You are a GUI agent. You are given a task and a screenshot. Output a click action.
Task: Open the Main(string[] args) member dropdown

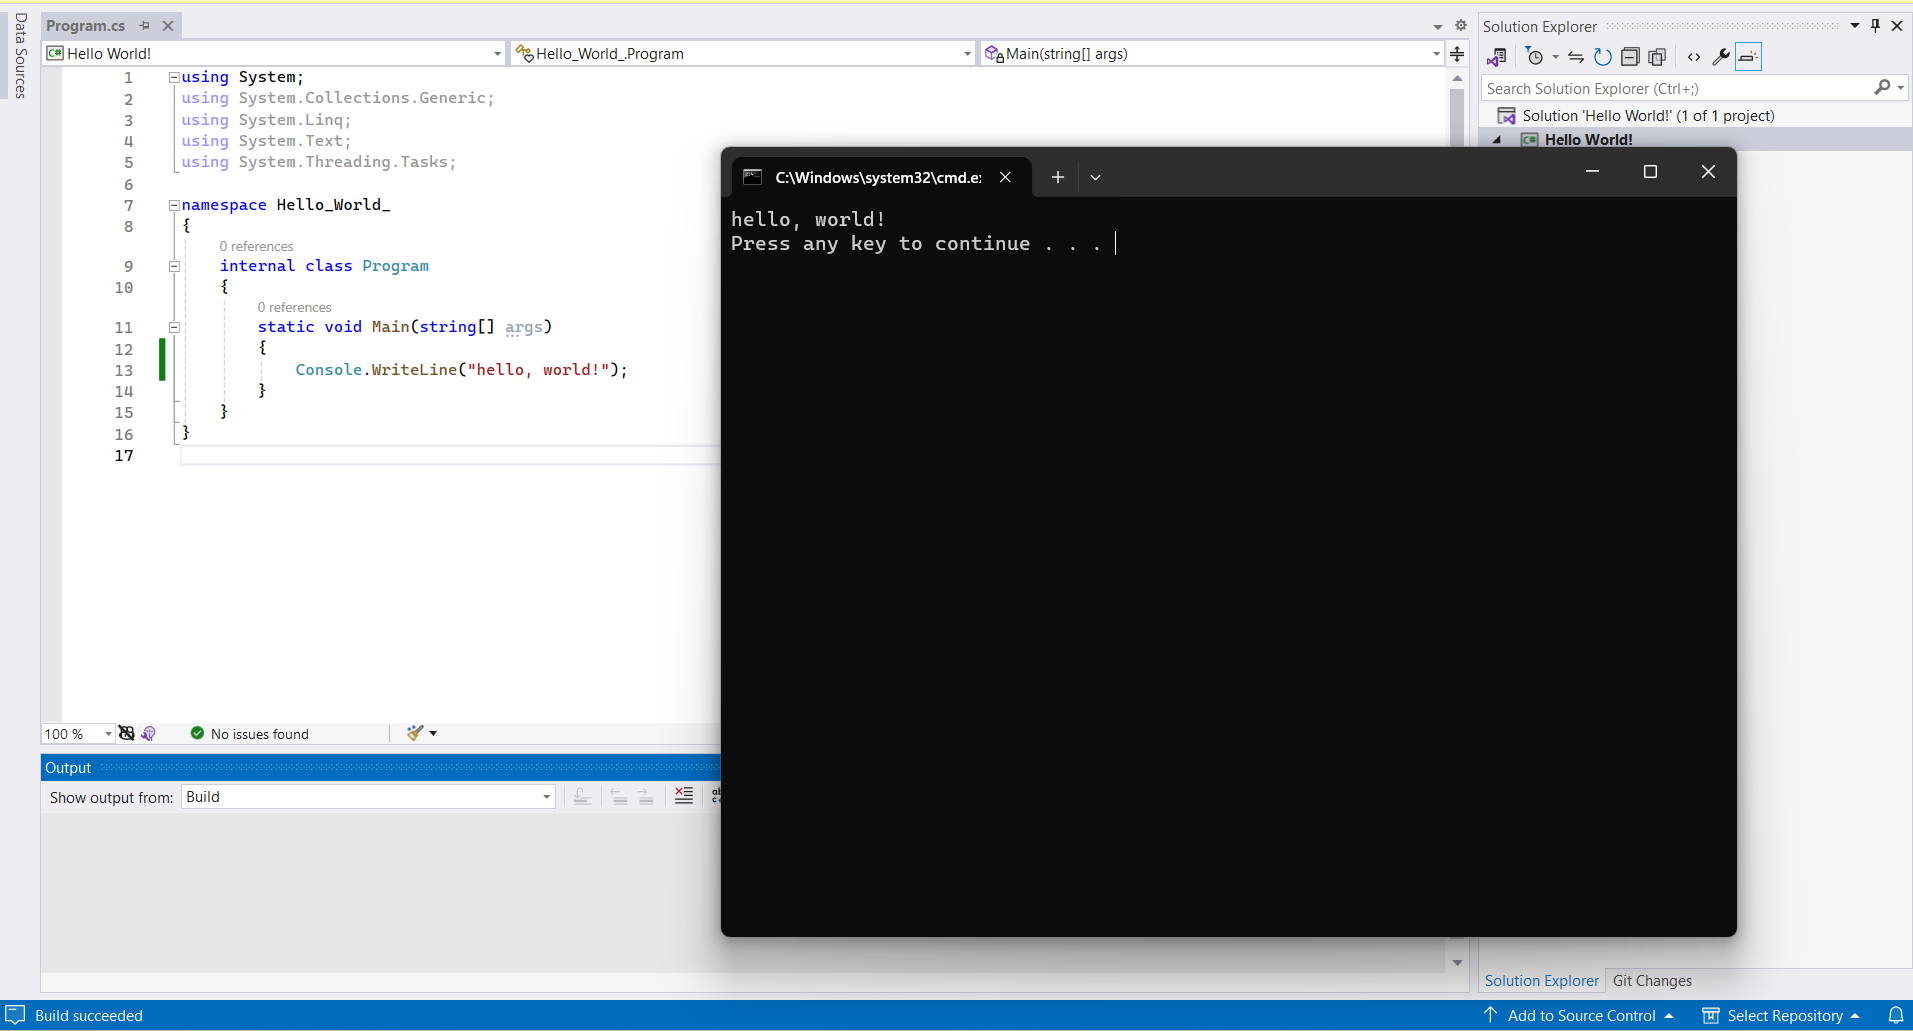[1213, 54]
